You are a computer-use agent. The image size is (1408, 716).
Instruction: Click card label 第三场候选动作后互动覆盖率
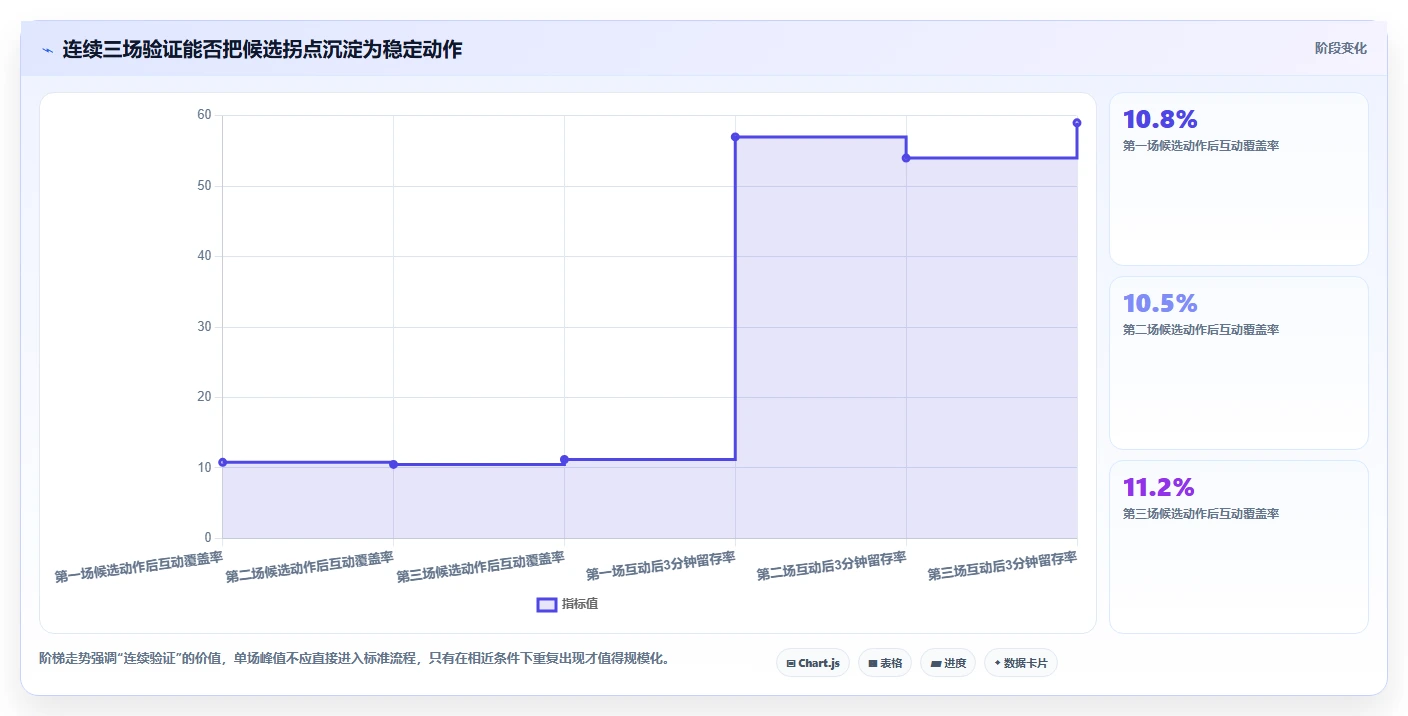1201,514
